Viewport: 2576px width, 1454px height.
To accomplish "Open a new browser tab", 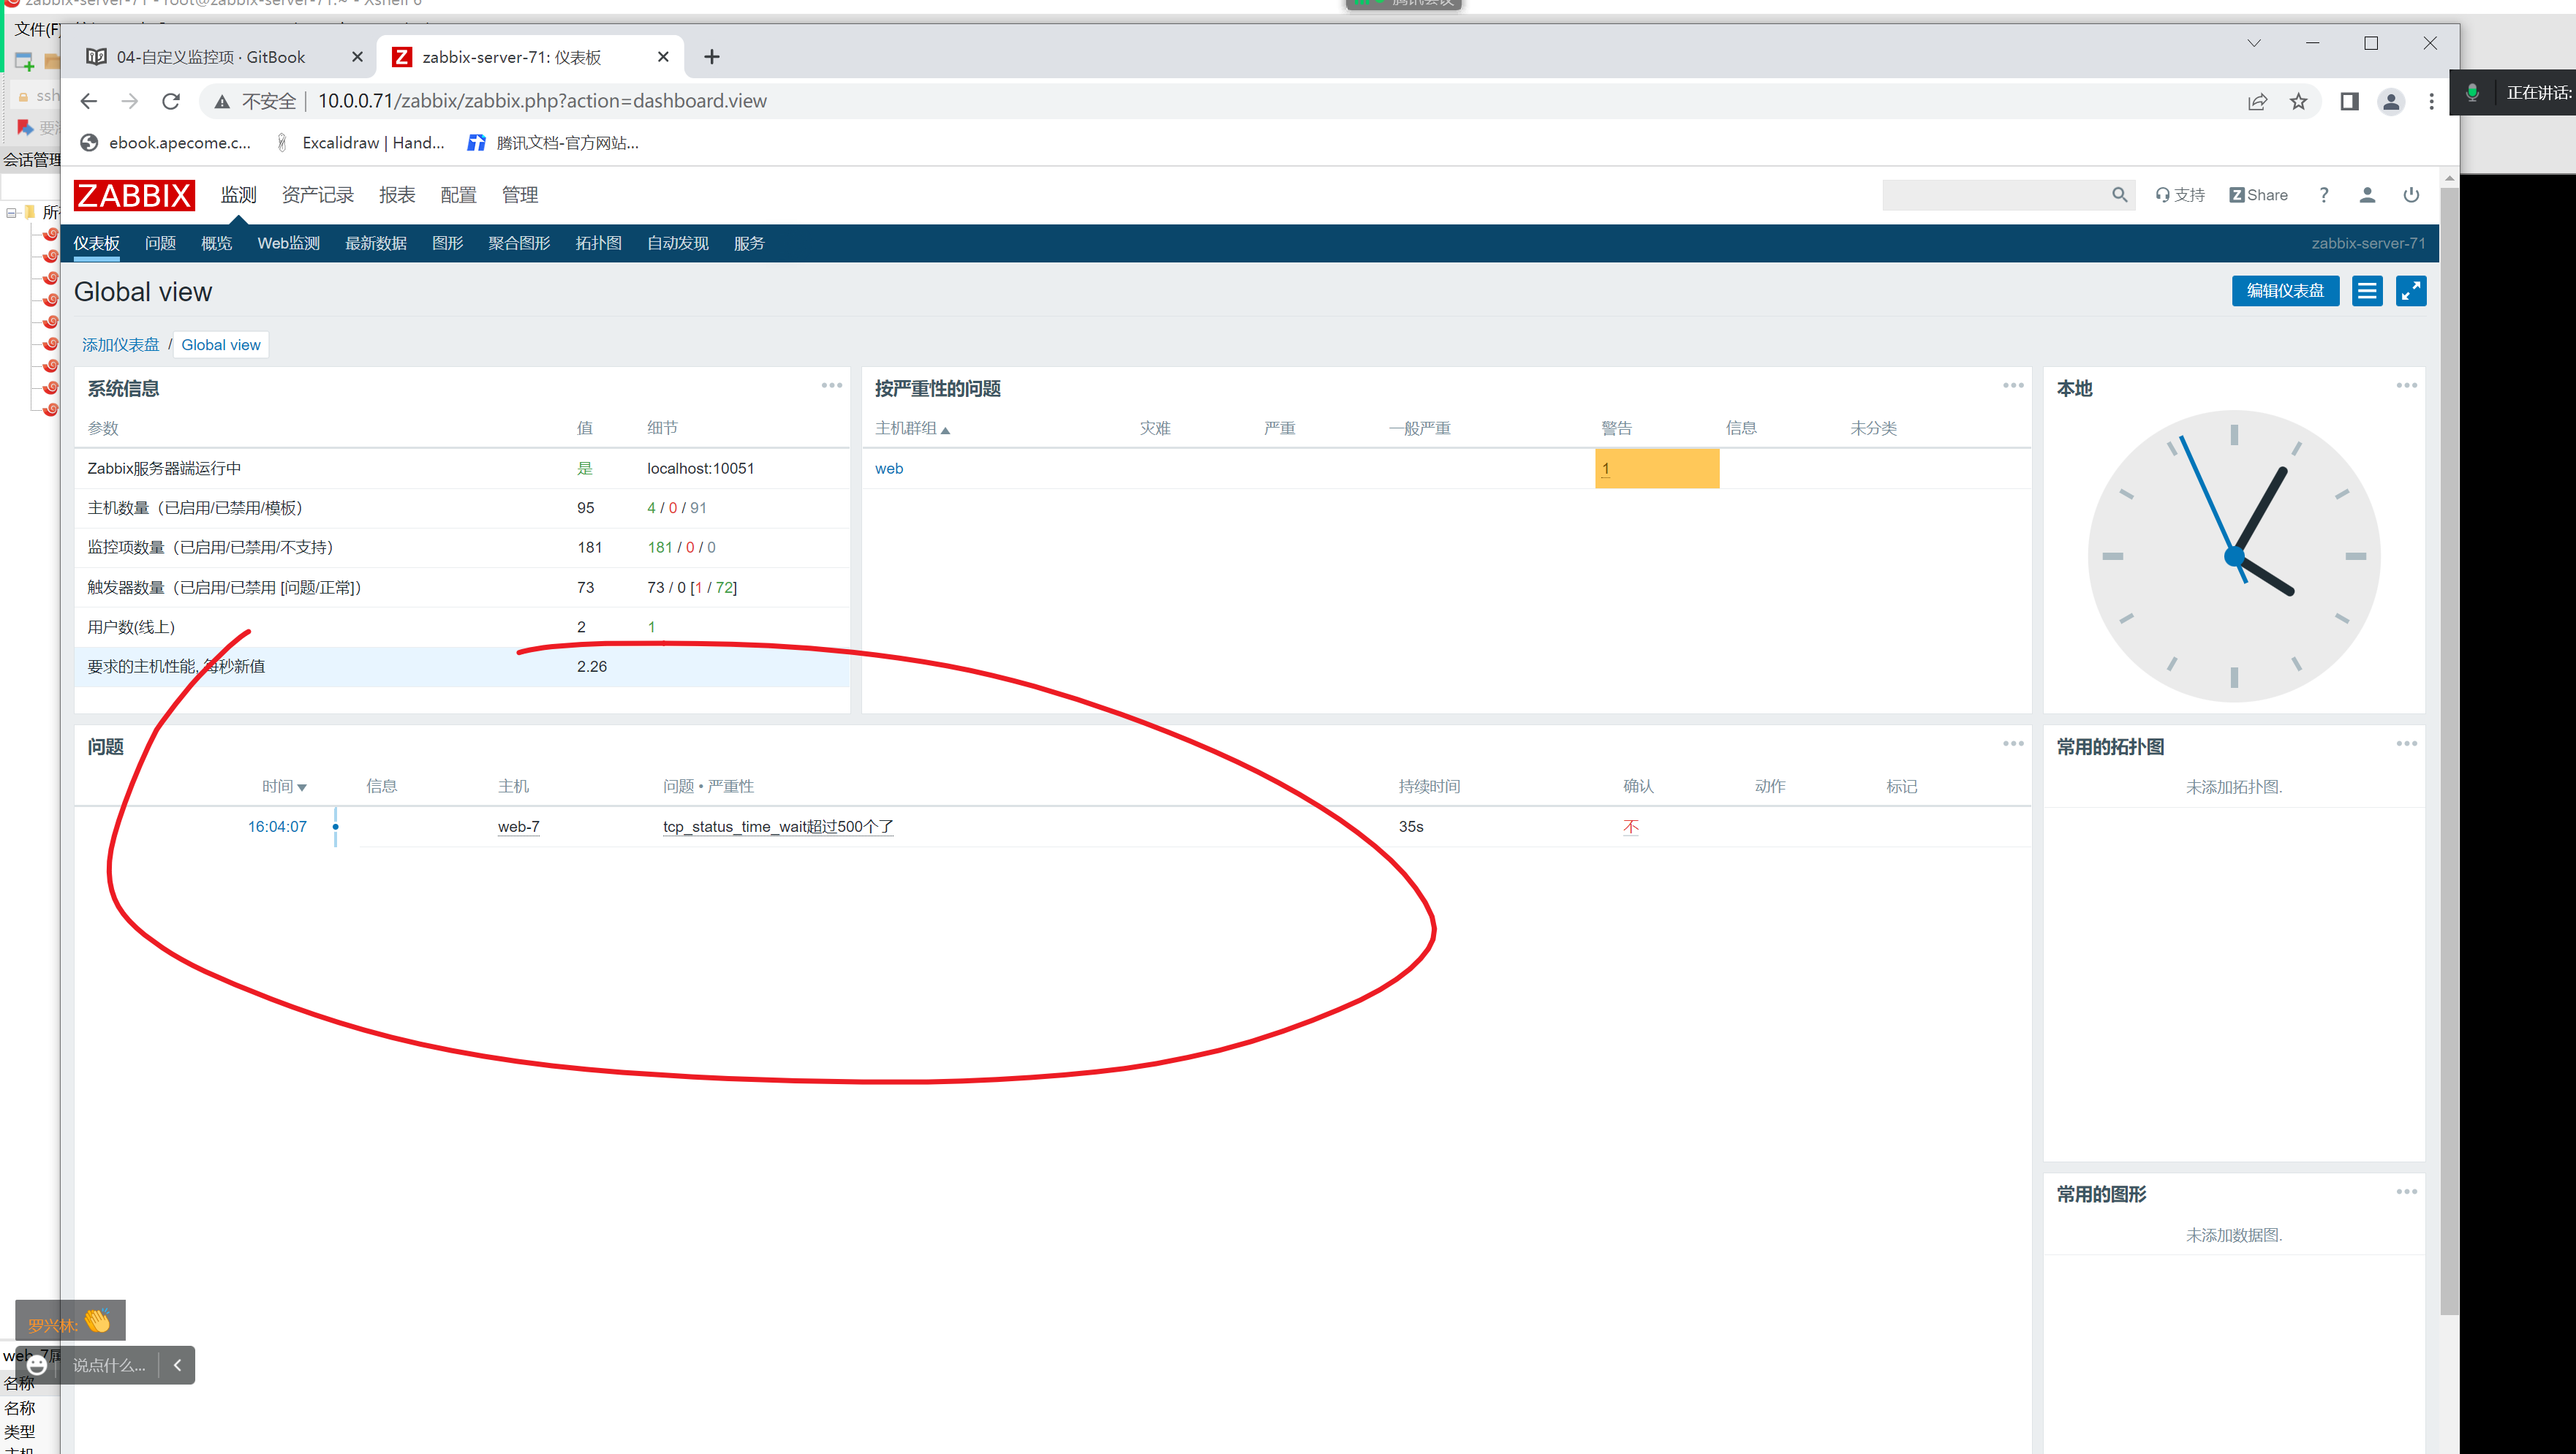I will click(x=711, y=57).
